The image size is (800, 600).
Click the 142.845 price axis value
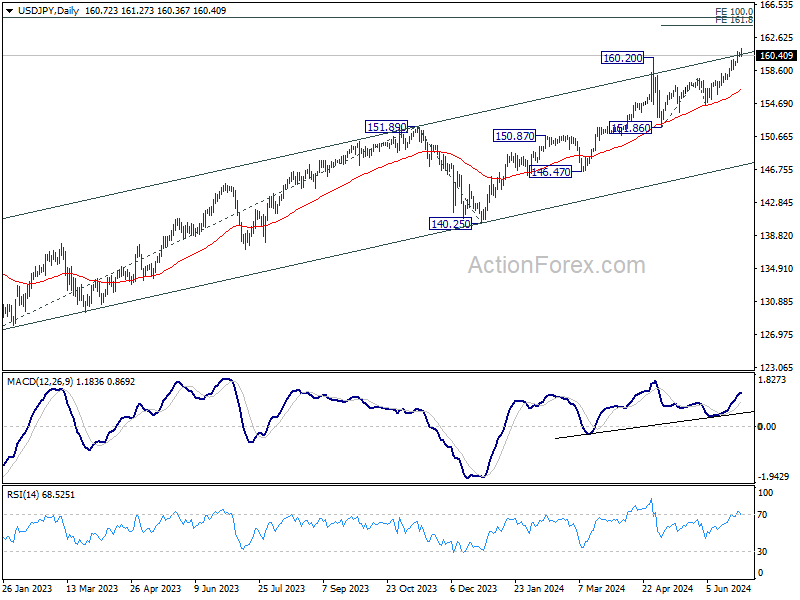click(x=776, y=203)
